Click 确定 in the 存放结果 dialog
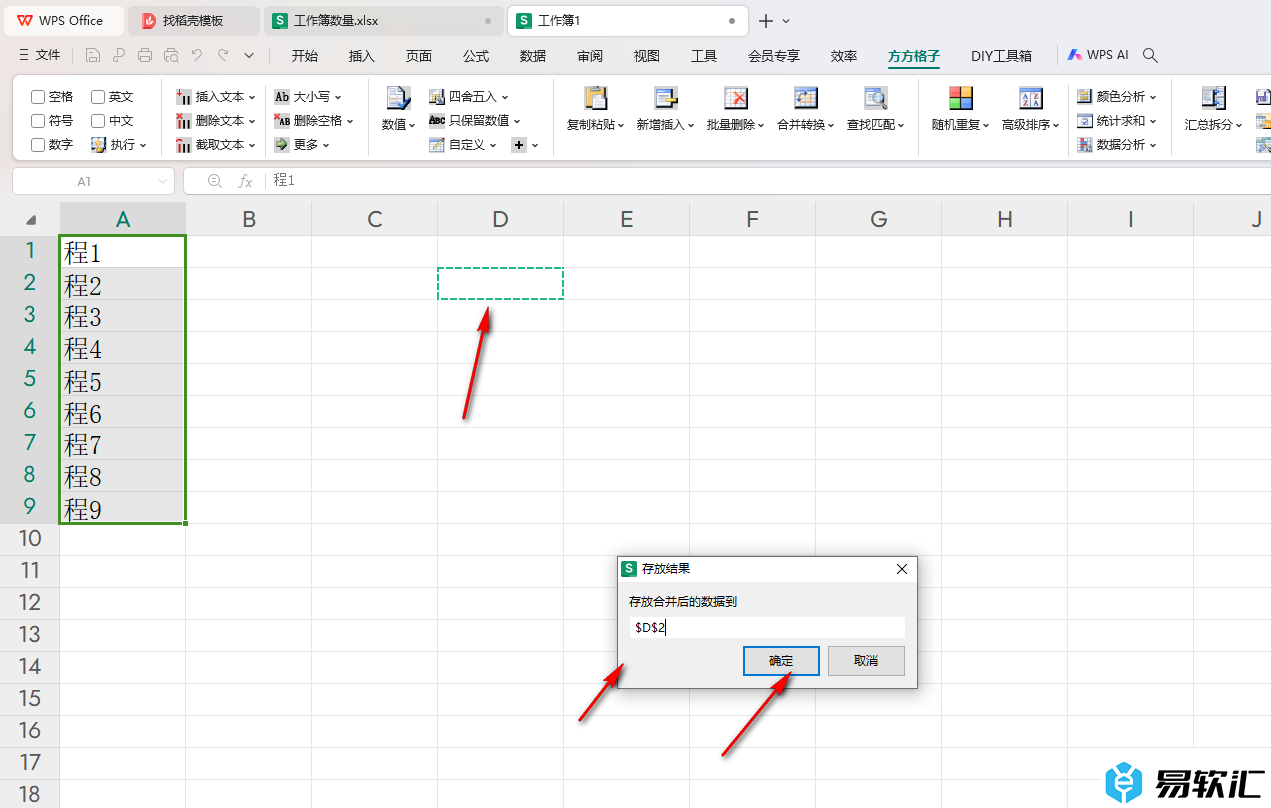Screen dimensions: 1271x808 (781, 661)
